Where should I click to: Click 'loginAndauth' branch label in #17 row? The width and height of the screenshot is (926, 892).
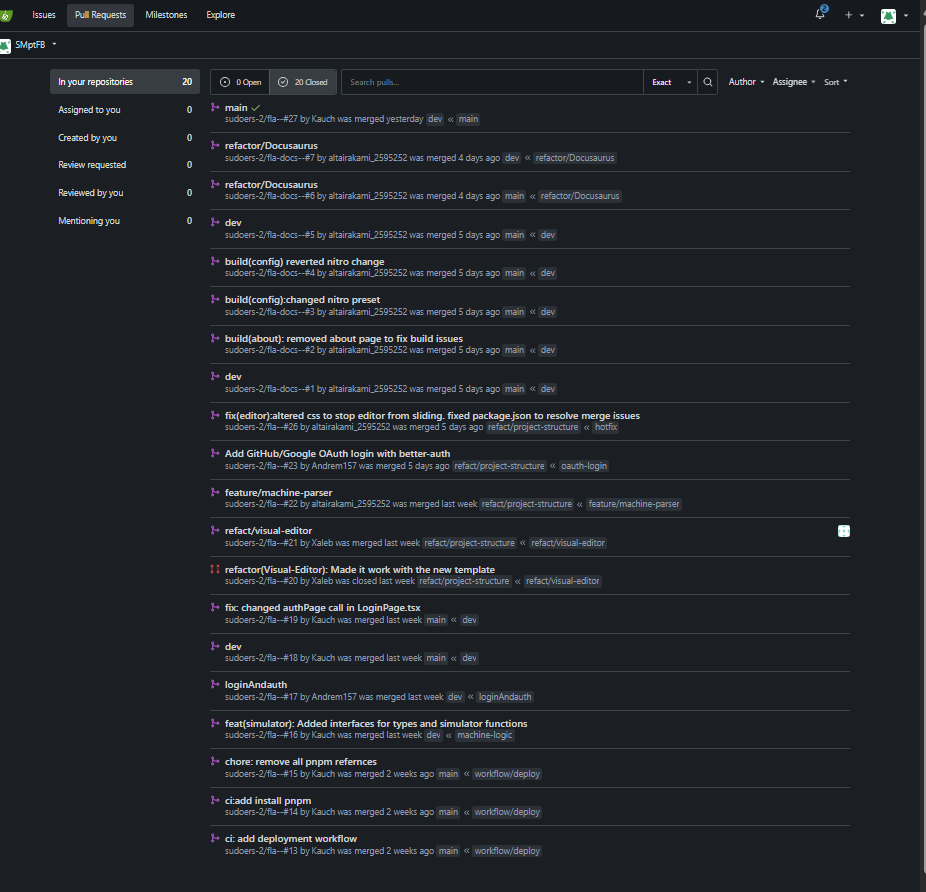(x=505, y=697)
